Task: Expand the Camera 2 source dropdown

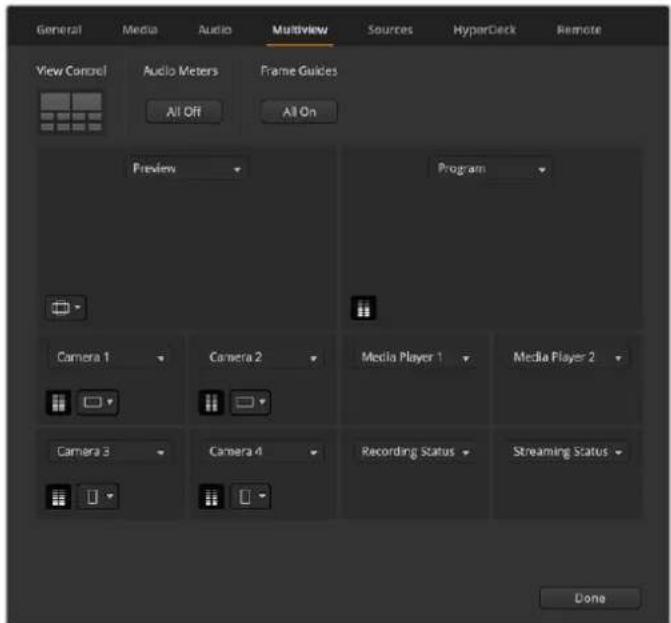Action: tap(263, 357)
